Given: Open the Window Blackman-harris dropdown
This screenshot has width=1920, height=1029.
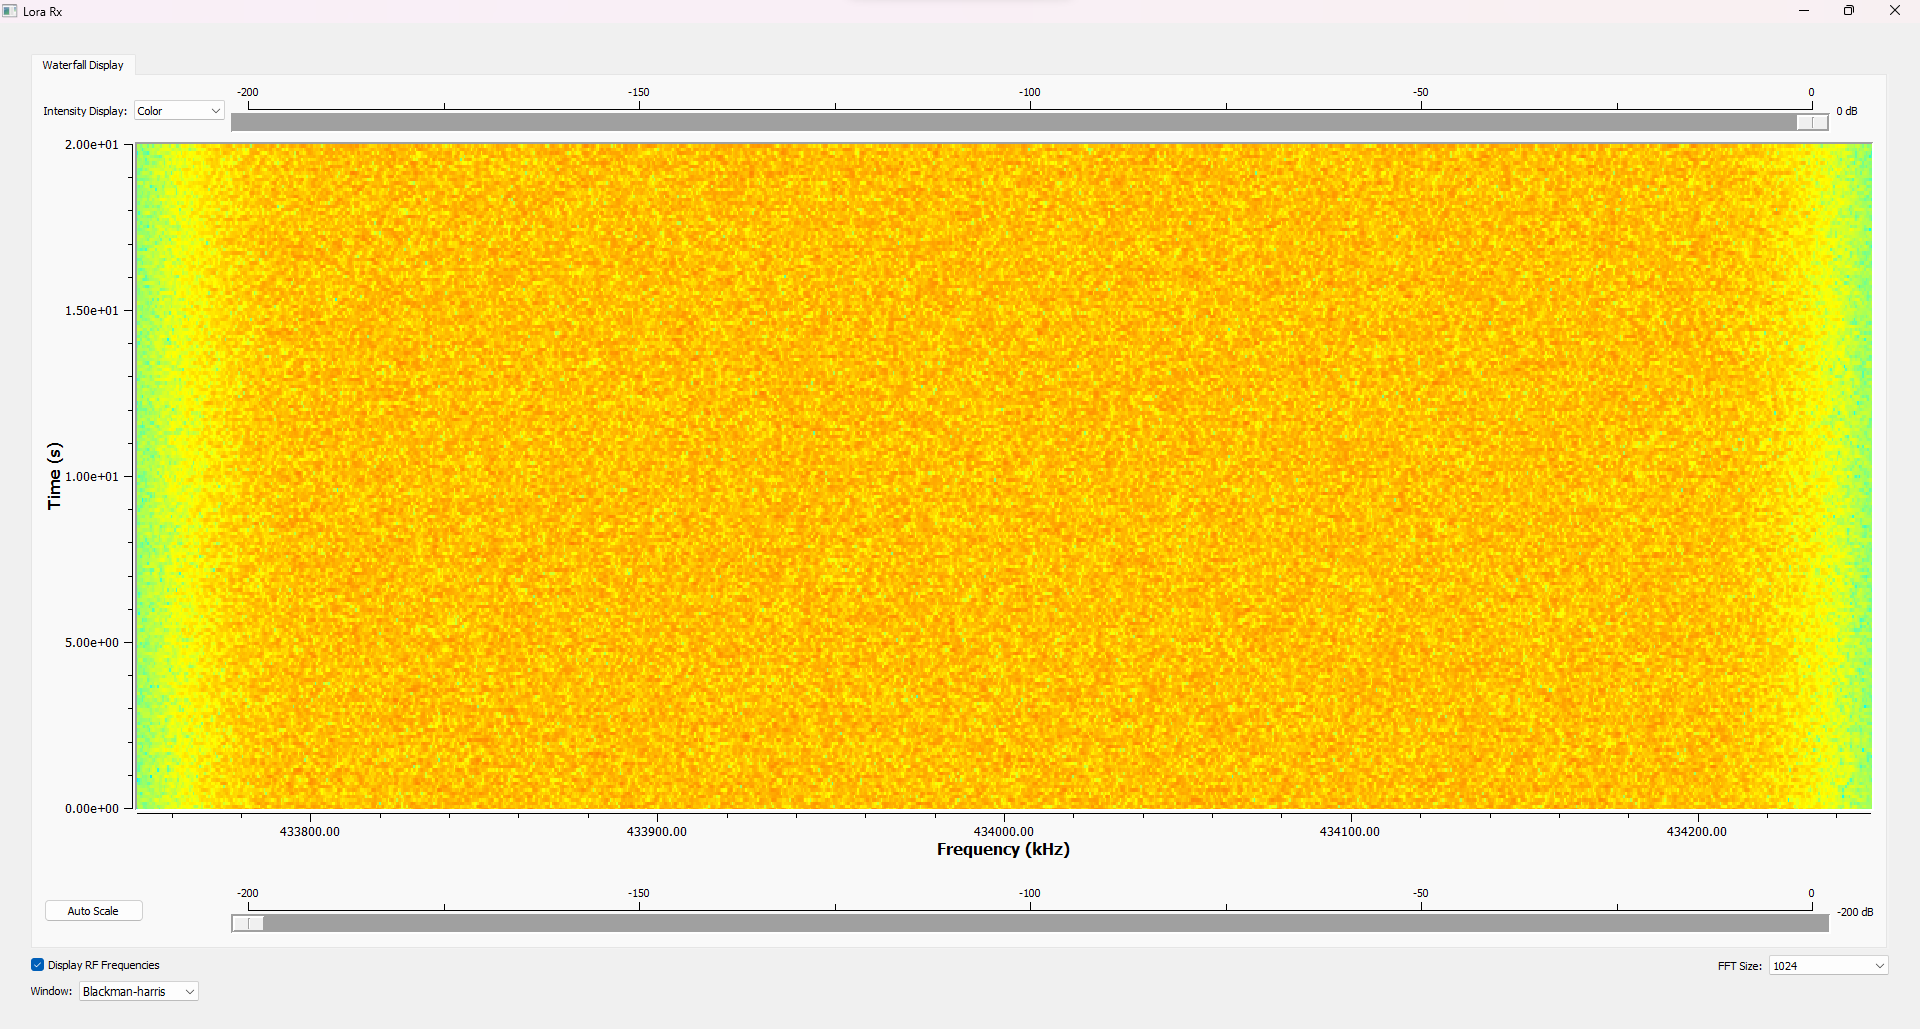Looking at the screenshot, I should point(138,992).
